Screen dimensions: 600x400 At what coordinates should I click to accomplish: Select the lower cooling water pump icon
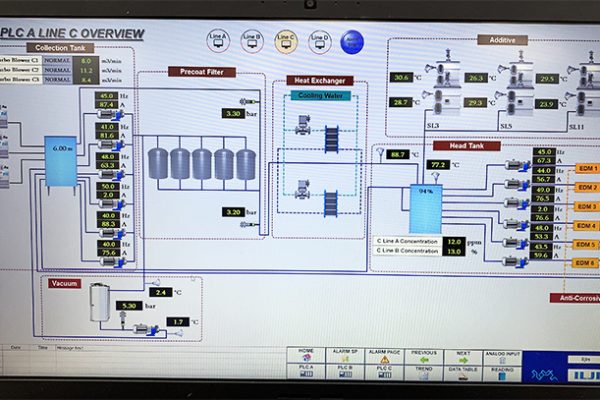tap(302, 189)
